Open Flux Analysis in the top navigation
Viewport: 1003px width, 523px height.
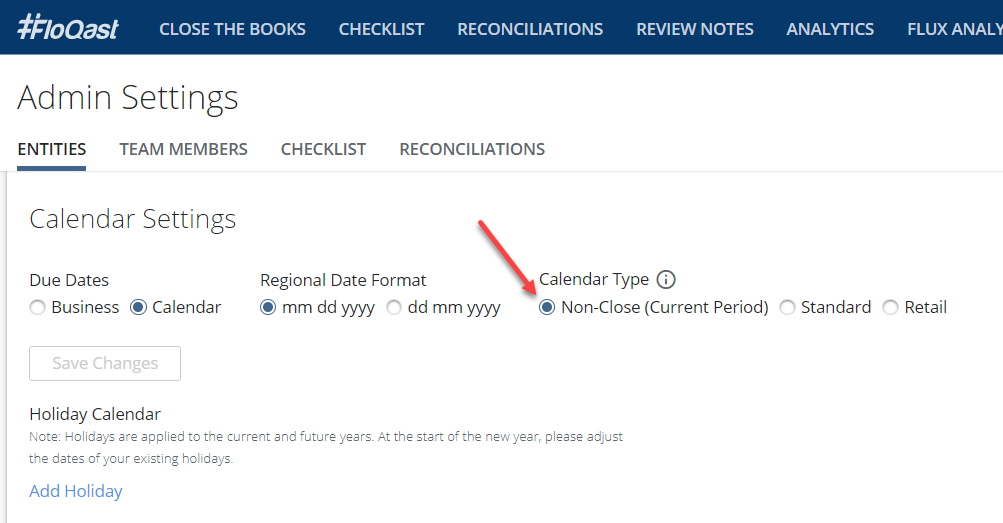[954, 29]
